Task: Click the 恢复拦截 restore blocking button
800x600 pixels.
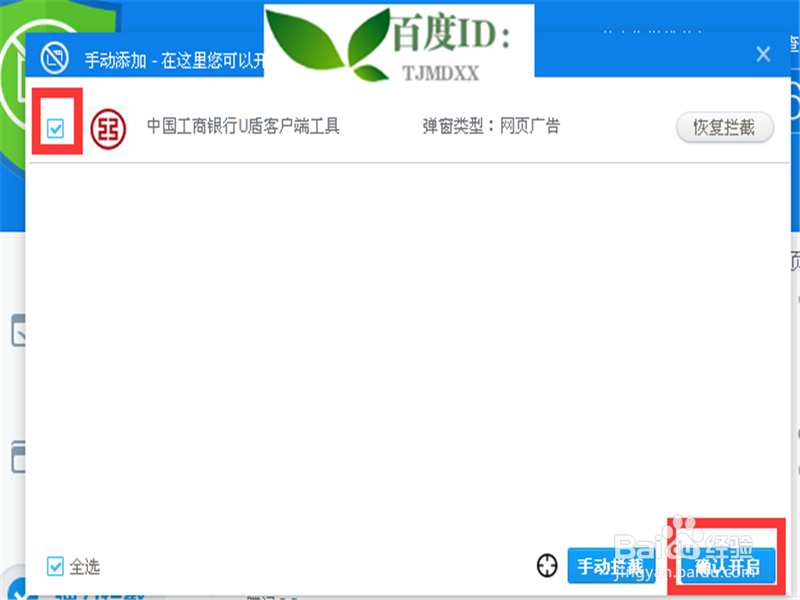Action: coord(724,127)
